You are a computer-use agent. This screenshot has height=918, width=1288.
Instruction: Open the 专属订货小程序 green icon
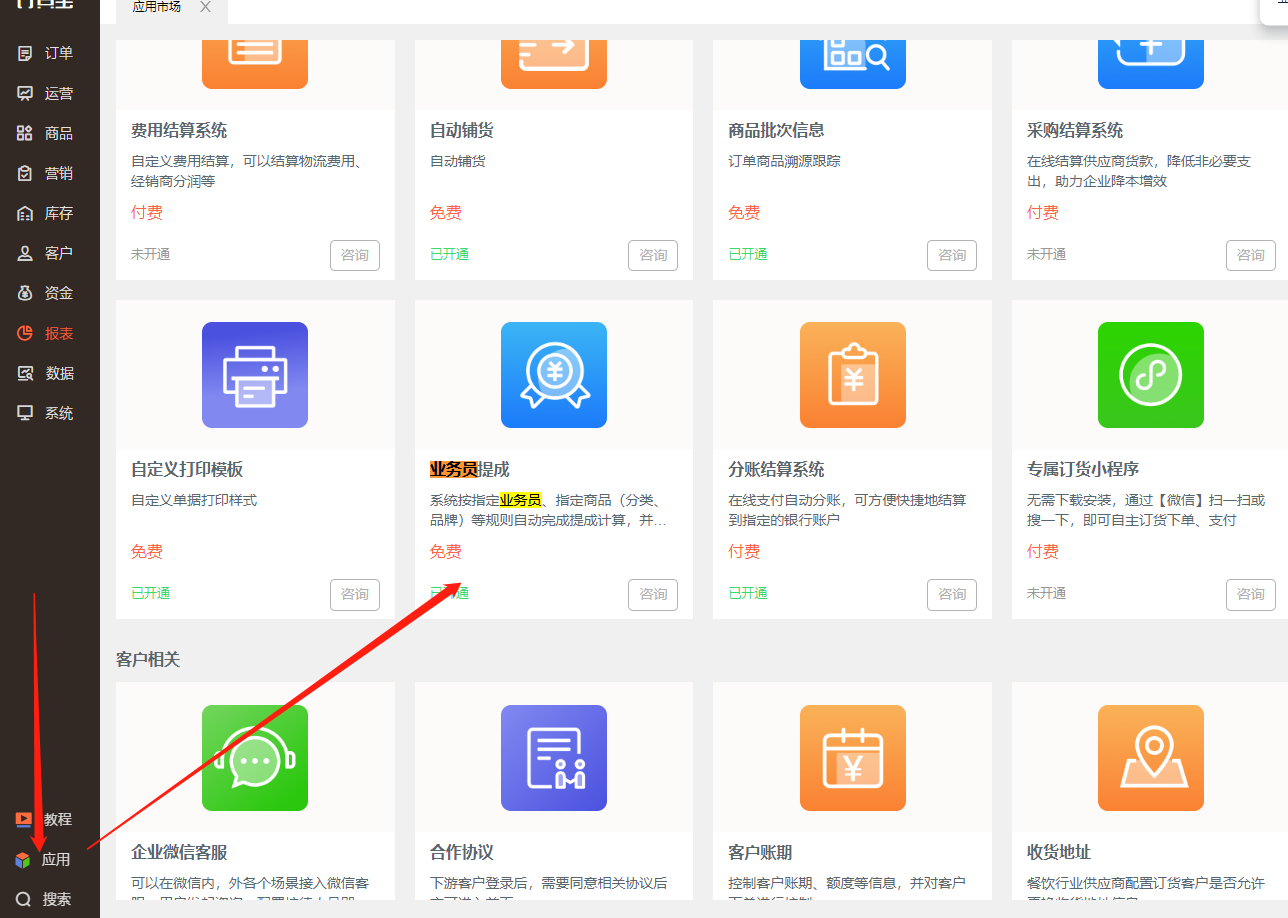[1151, 375]
